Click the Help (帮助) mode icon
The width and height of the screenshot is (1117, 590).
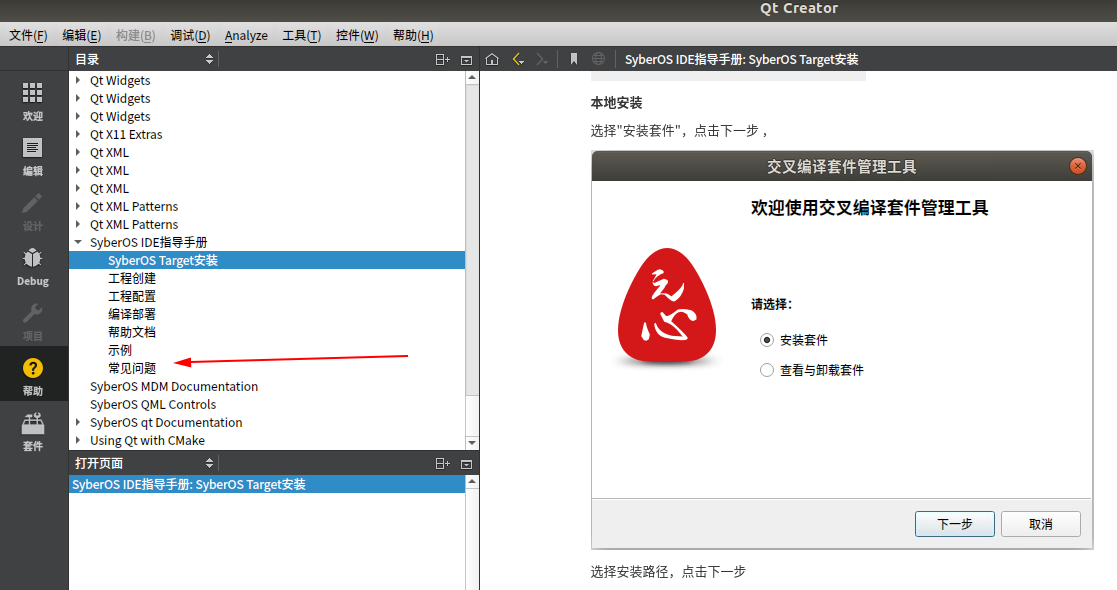tap(33, 376)
